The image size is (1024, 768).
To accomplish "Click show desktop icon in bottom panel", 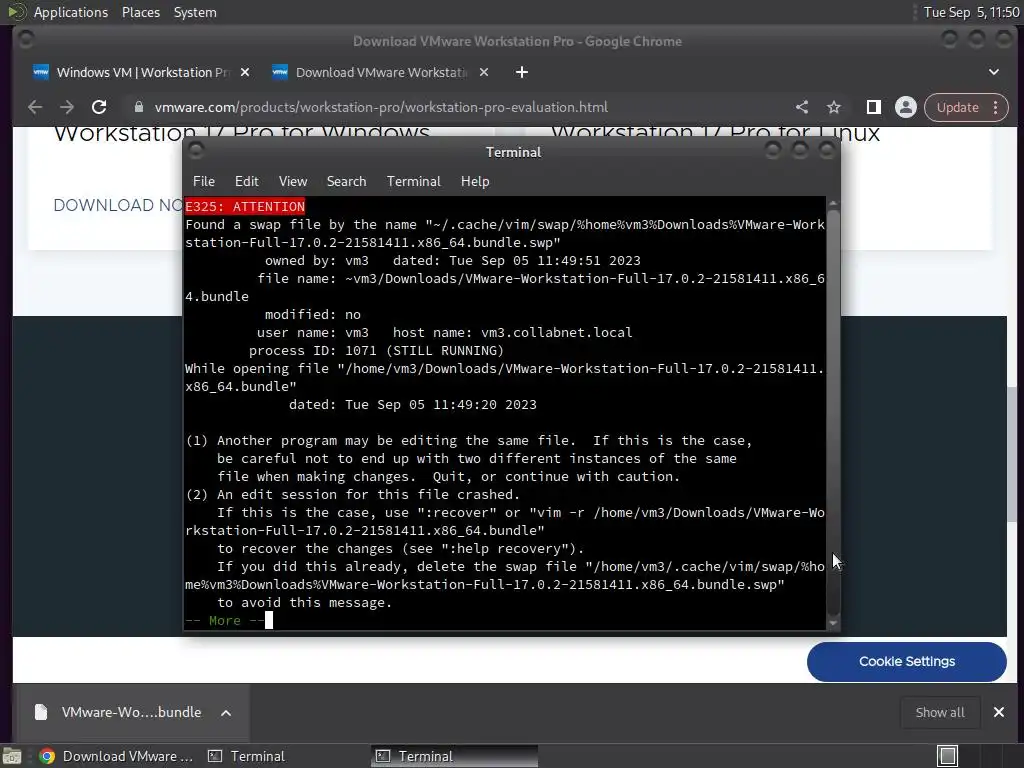I will click(x=12, y=756).
